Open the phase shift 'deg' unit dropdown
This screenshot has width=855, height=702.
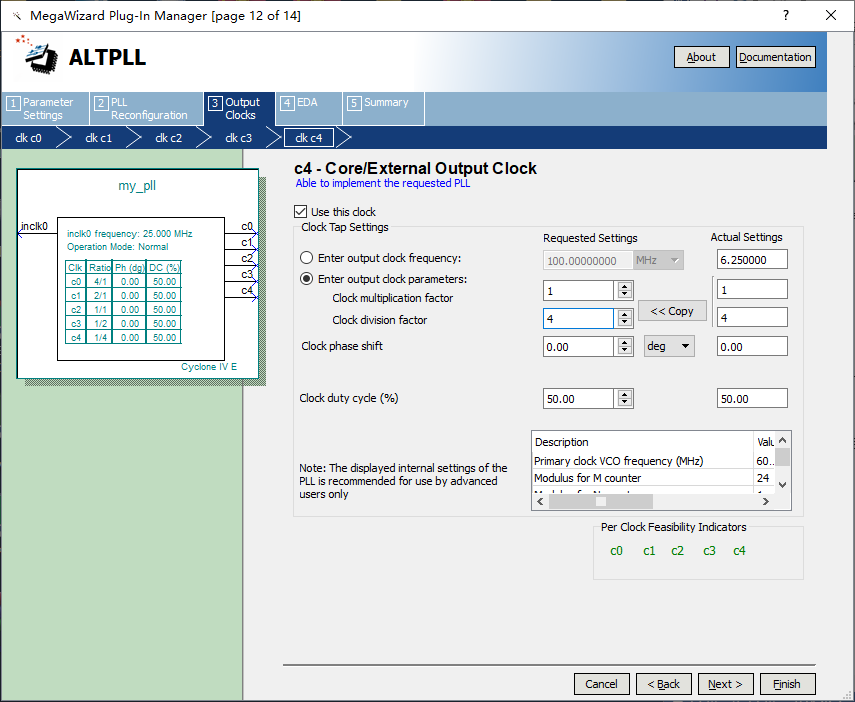pos(669,346)
